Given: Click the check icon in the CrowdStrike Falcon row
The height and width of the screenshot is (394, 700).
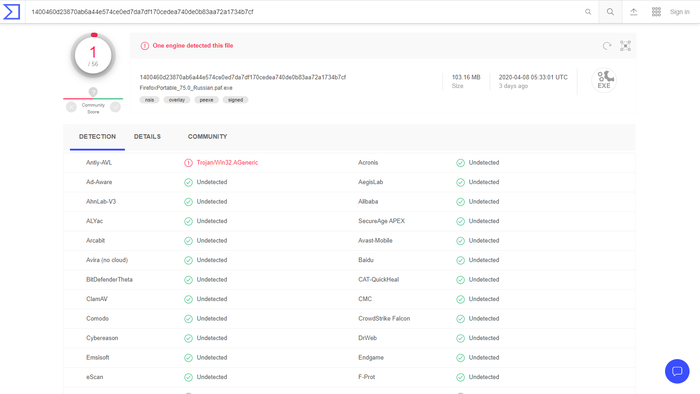Looking at the screenshot, I should [x=460, y=319].
